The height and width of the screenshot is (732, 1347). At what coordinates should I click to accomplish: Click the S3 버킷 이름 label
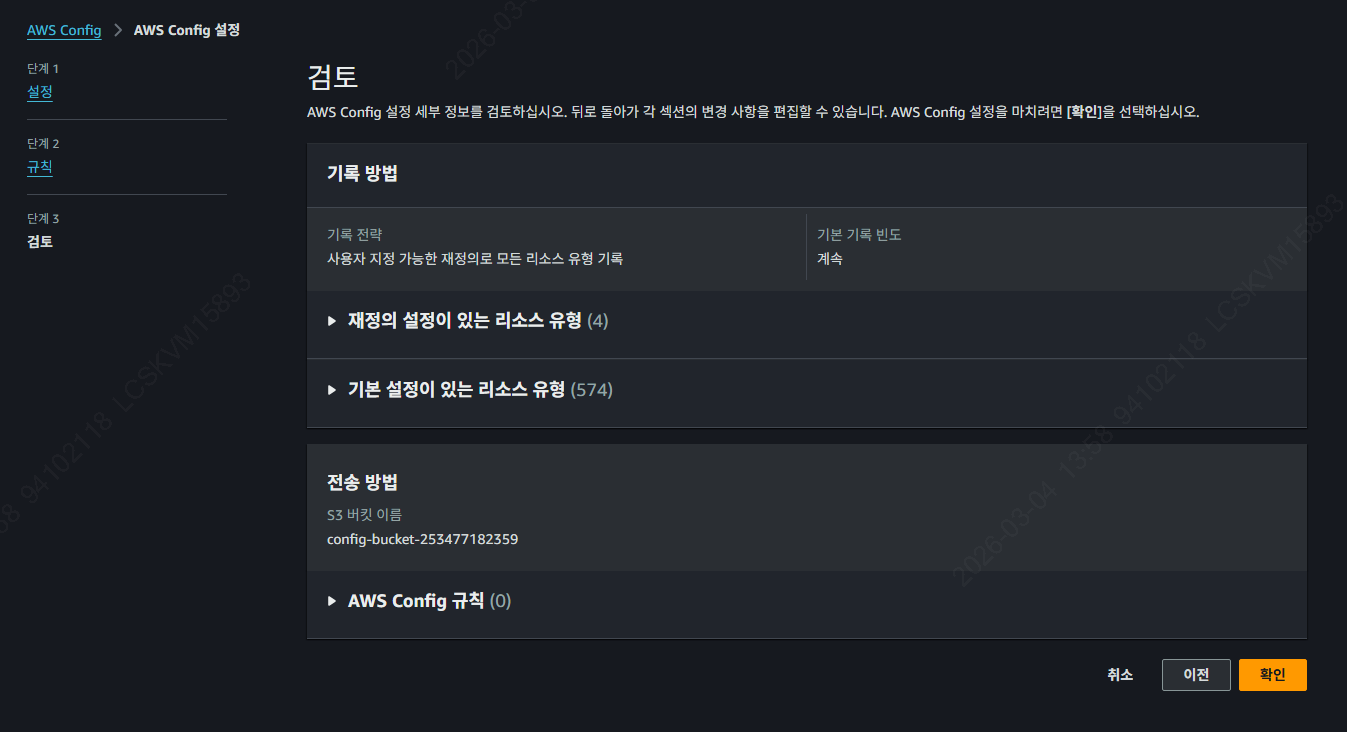point(364,515)
